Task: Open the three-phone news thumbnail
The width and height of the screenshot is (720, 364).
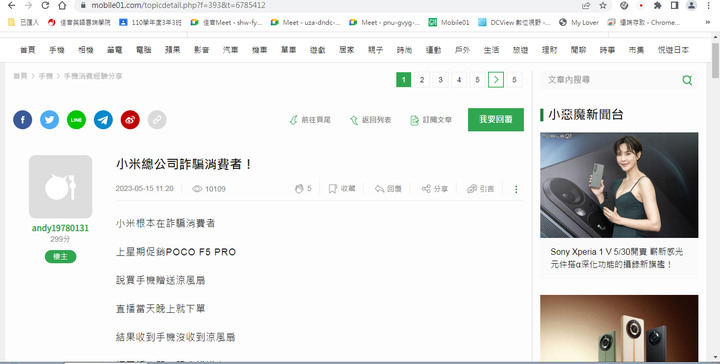Action: (619, 328)
